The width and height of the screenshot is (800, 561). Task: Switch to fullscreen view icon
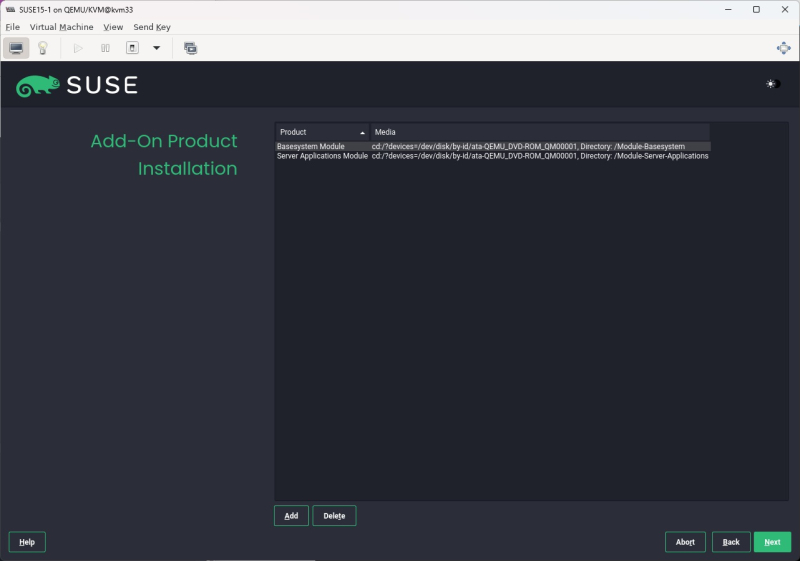tap(783, 48)
